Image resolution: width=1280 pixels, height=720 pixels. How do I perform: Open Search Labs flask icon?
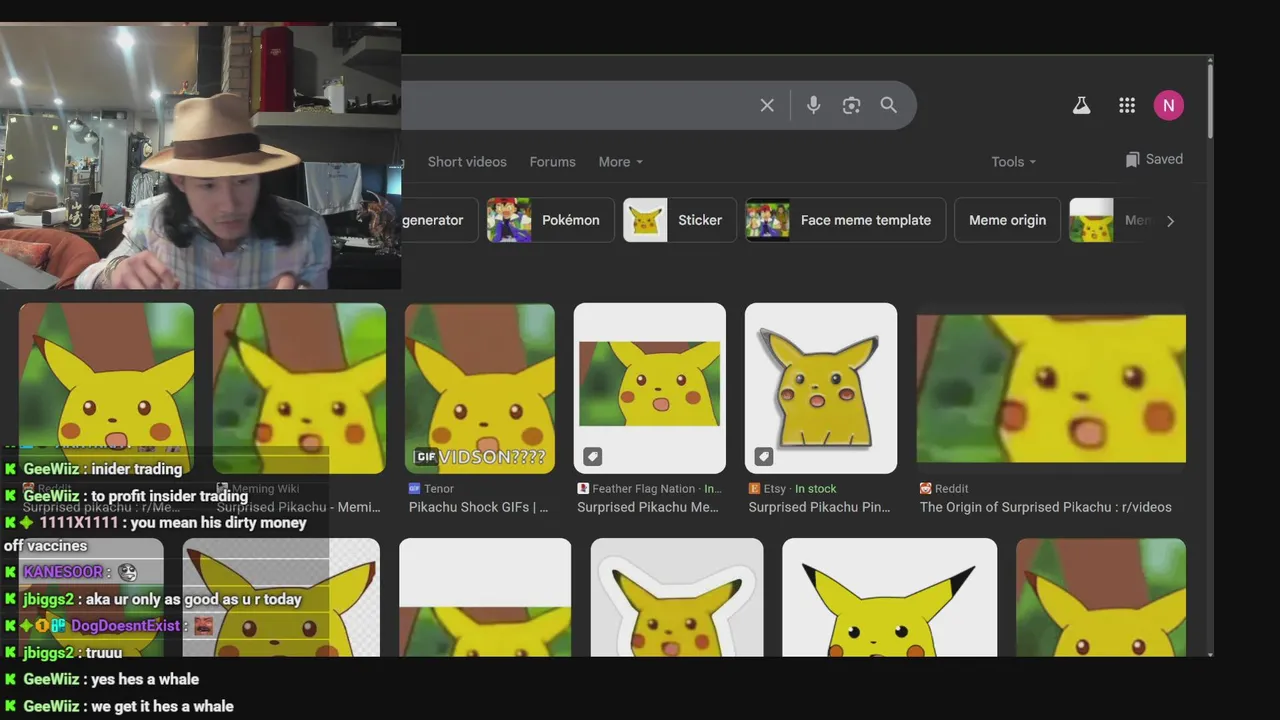point(1081,105)
